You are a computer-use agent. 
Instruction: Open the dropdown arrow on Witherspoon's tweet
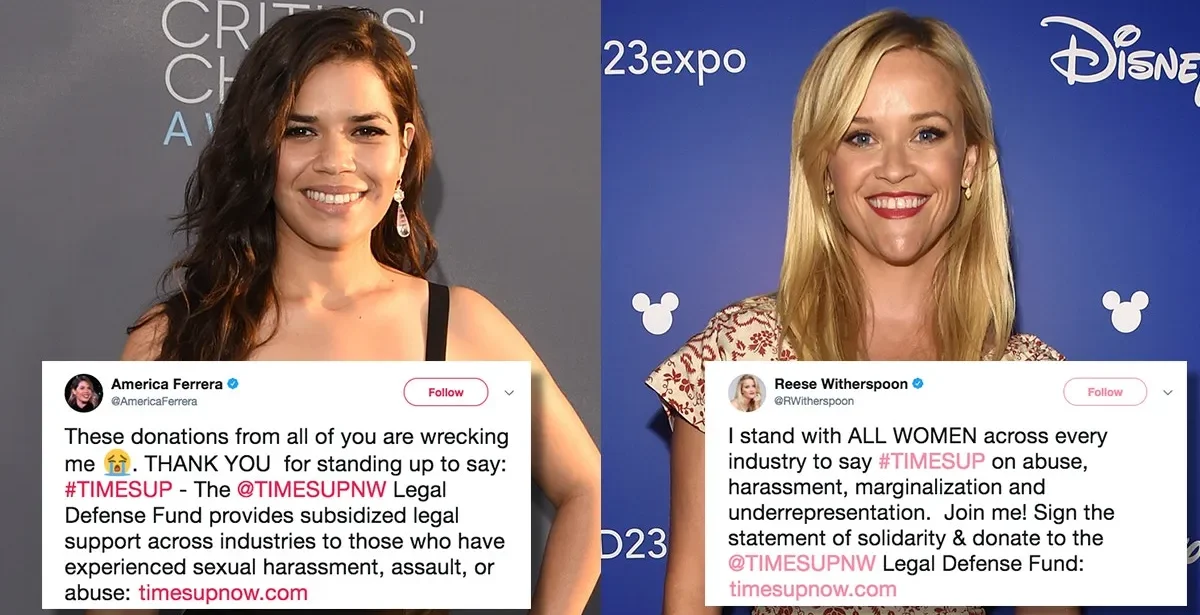pos(1167,392)
